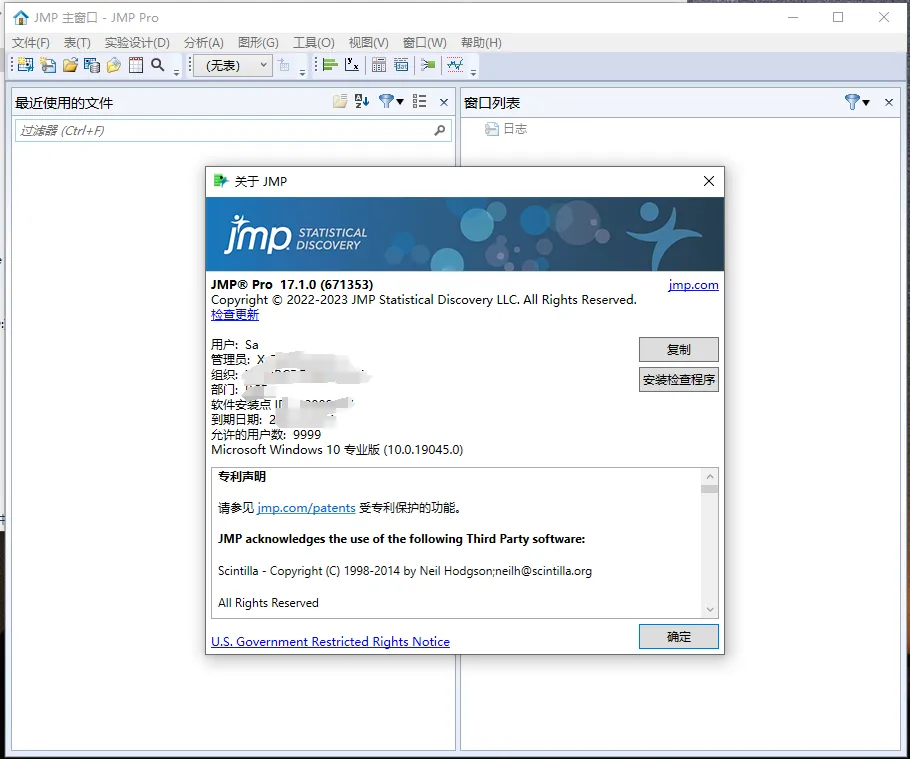Viewport: 910px width, 759px height.
Task: Click the scrollbar thumb in the patent text box
Action: coord(709,489)
